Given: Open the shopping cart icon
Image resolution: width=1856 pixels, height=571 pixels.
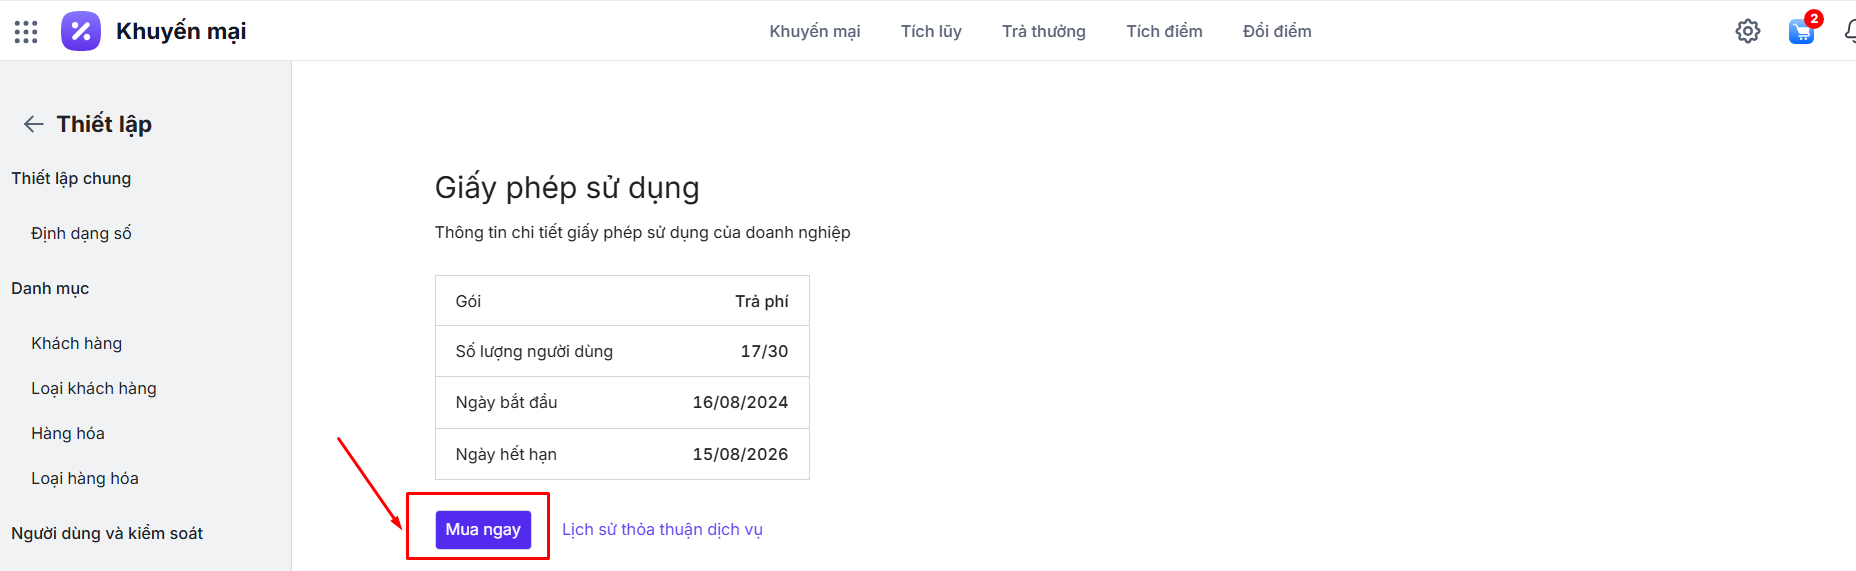Looking at the screenshot, I should 1801,32.
